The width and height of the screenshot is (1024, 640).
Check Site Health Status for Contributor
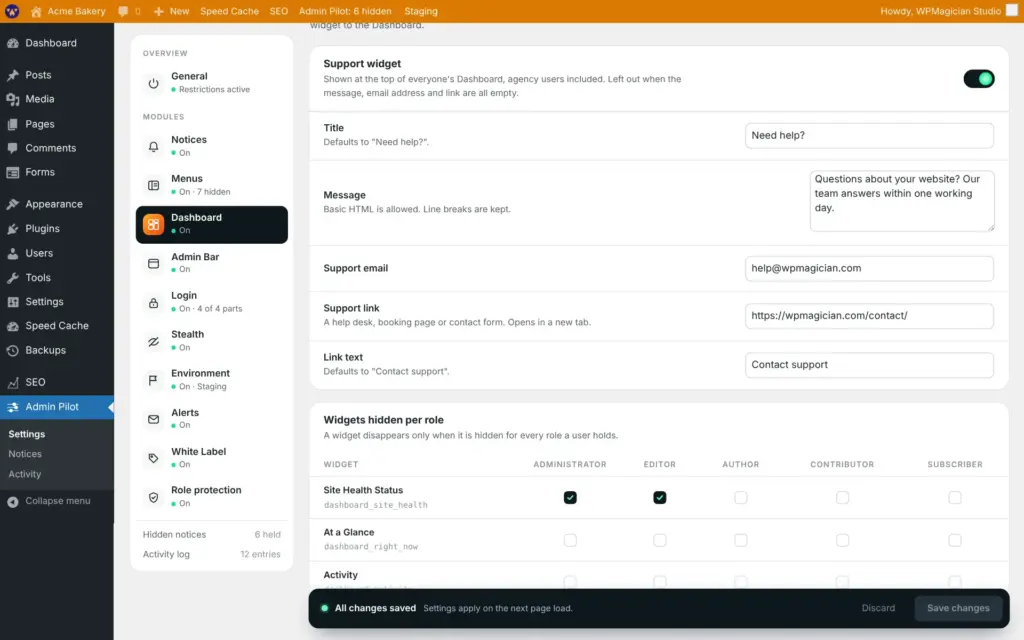(x=842, y=498)
